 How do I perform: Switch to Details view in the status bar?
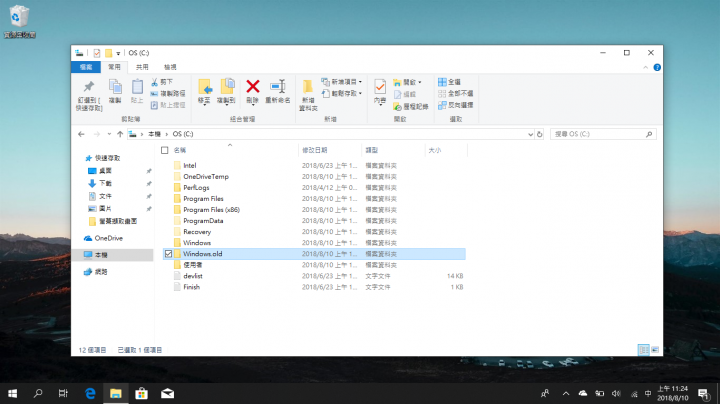(644, 350)
